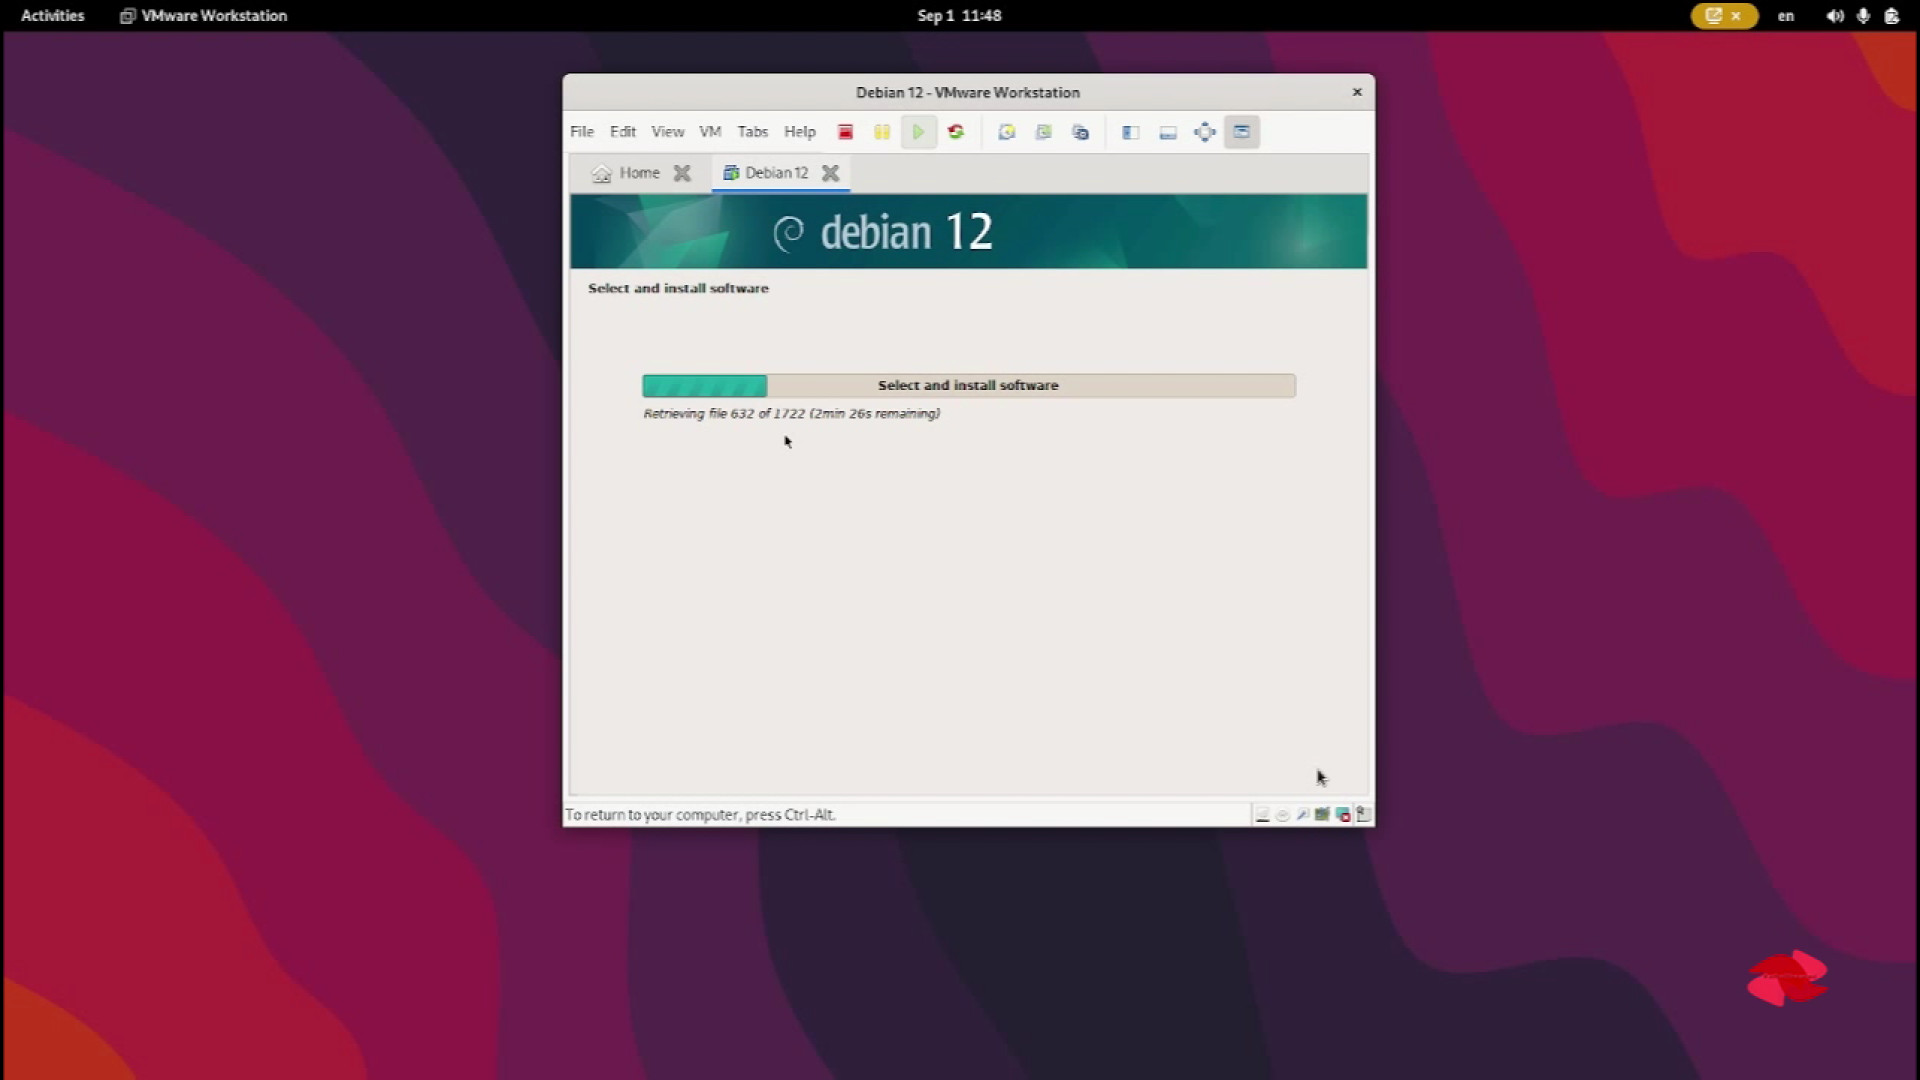This screenshot has width=1920, height=1080.
Task: Open the Activities overview
Action: pyautogui.click(x=52, y=16)
